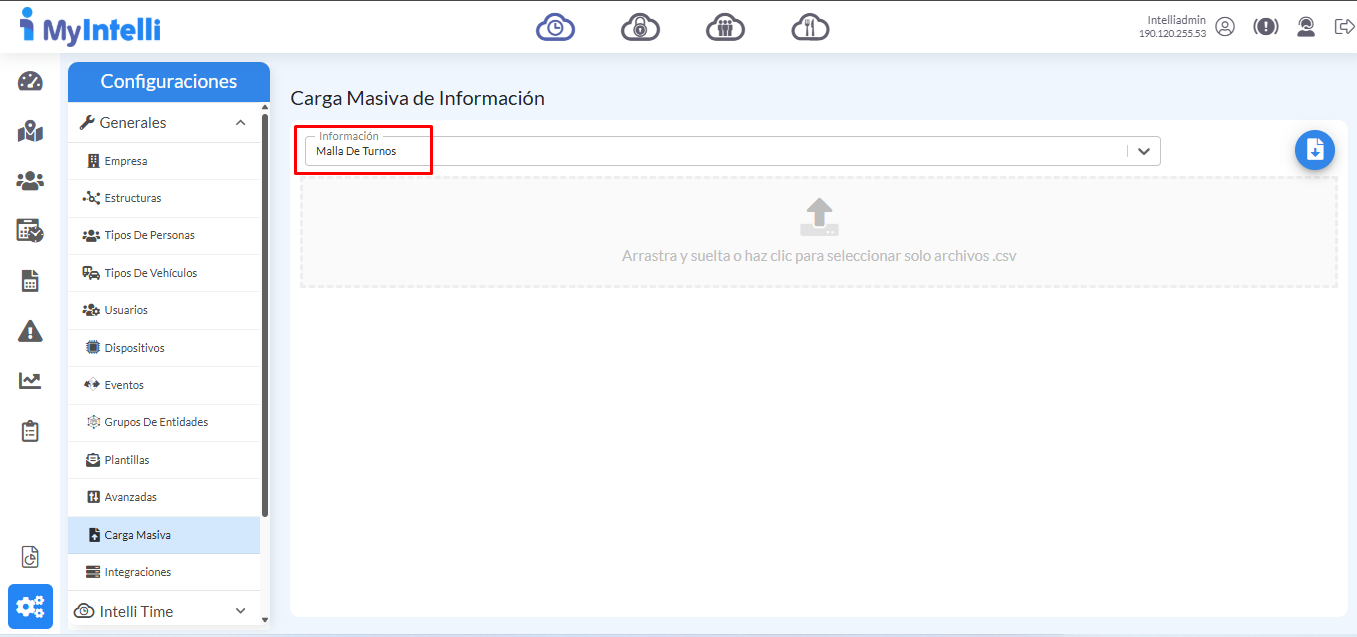Select Usuarios from the Generales menu
This screenshot has height=637, width=1357.
click(x=126, y=310)
